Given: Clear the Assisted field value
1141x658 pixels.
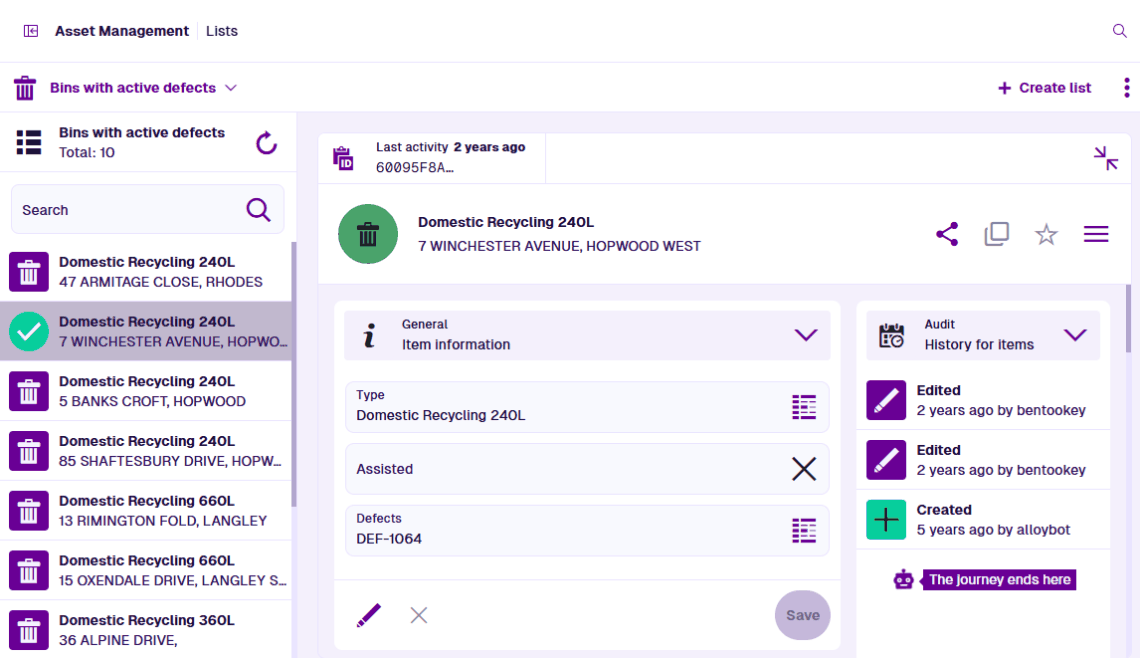Looking at the screenshot, I should [x=804, y=469].
